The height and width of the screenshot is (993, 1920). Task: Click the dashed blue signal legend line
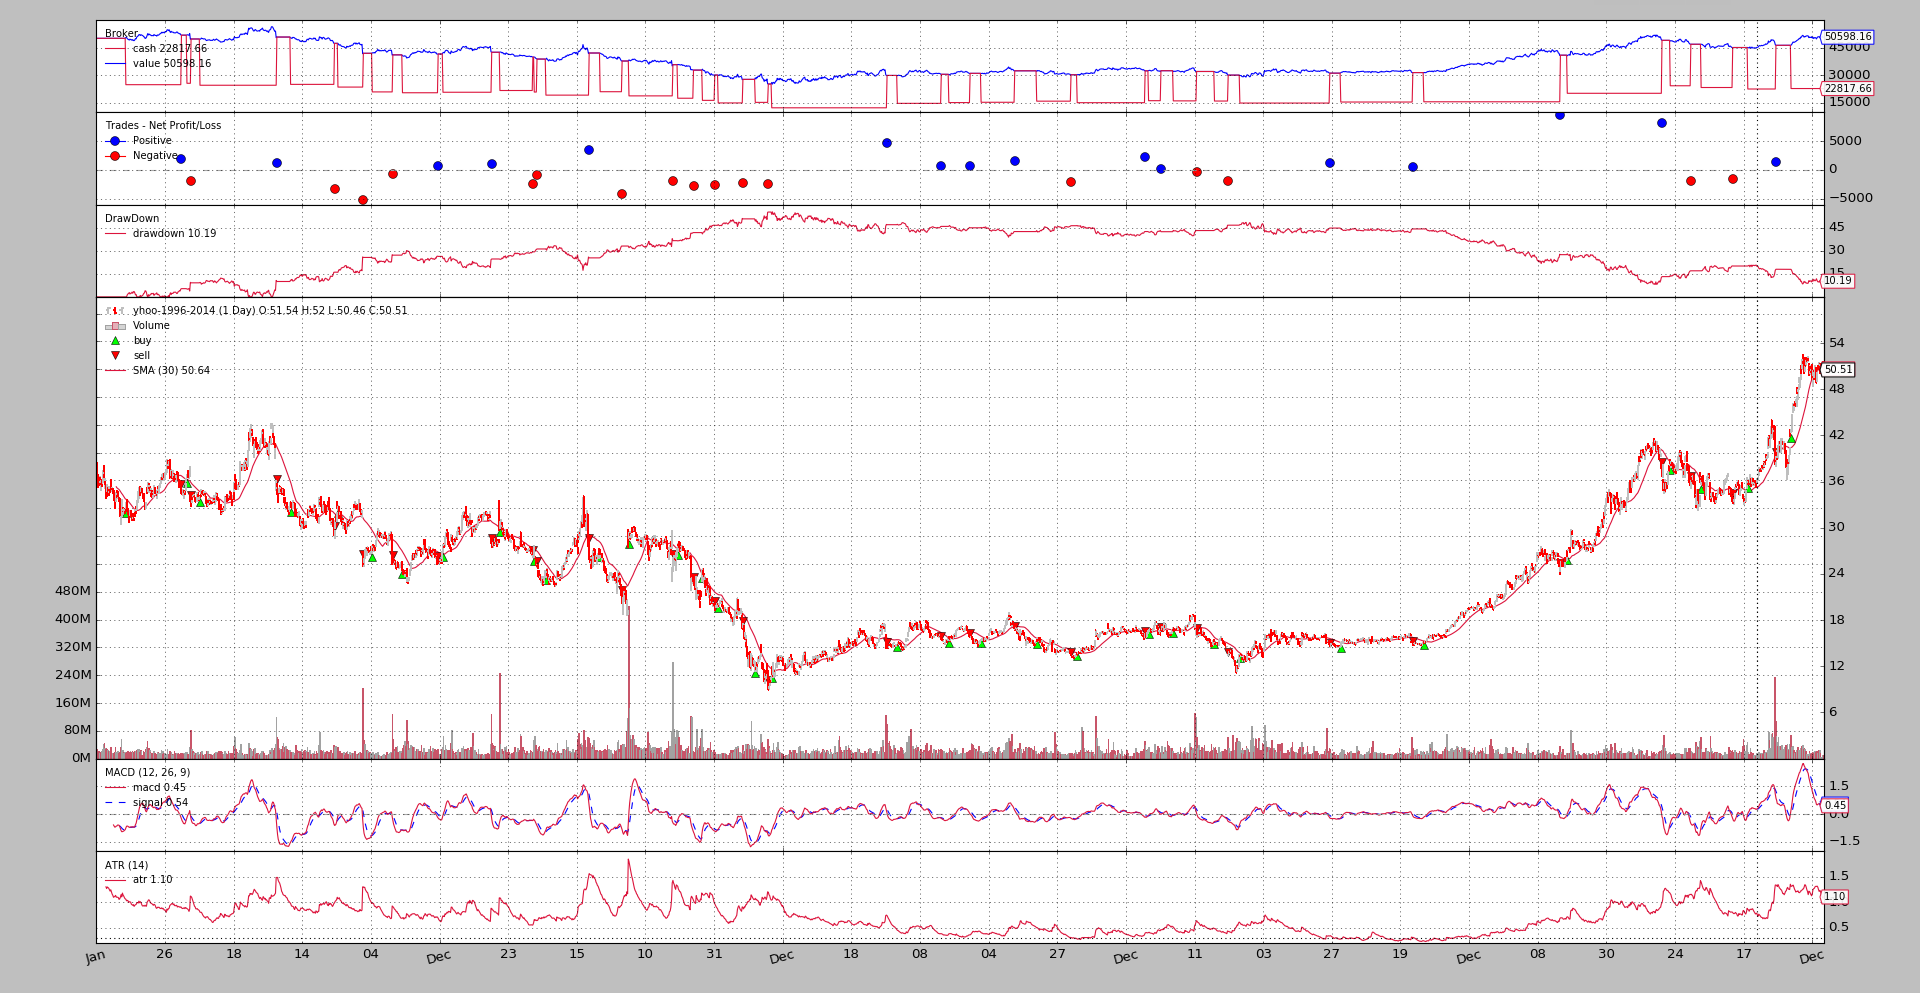(115, 803)
